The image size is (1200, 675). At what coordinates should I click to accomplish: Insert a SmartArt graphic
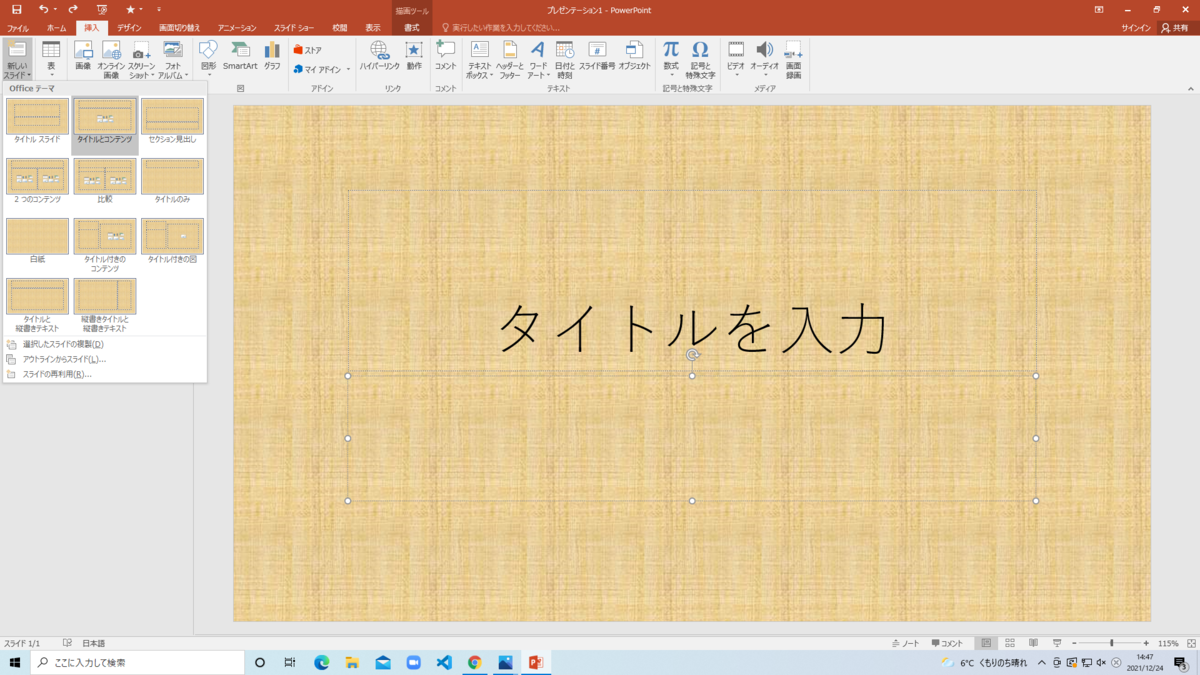pyautogui.click(x=240, y=55)
